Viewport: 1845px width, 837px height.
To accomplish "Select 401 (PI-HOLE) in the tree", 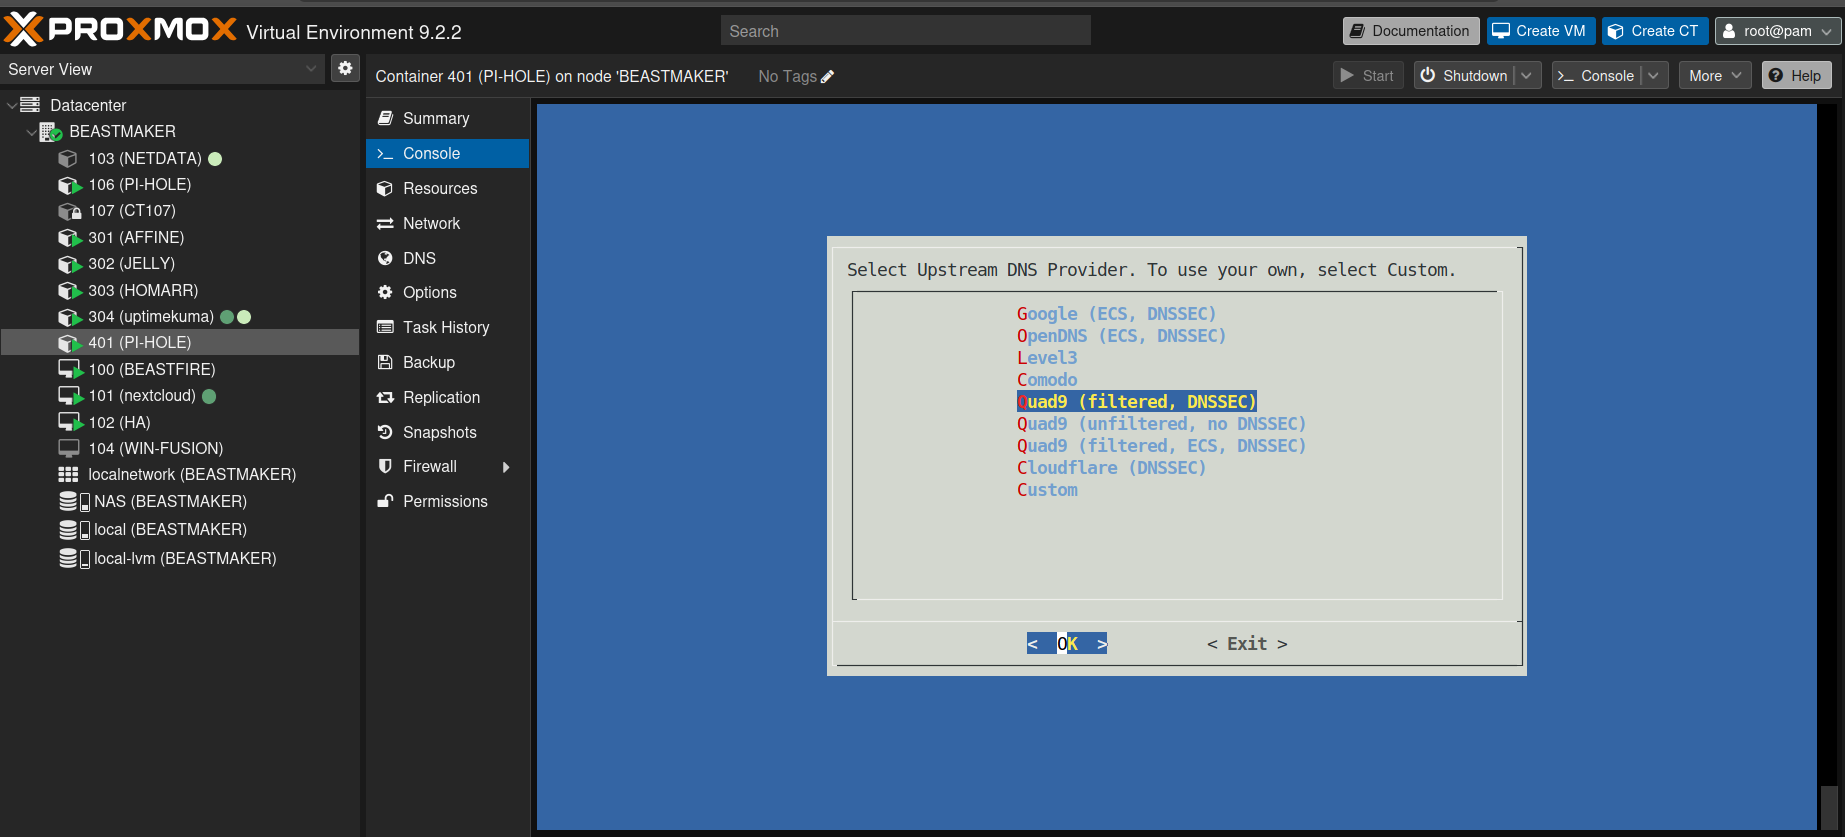I will [180, 342].
